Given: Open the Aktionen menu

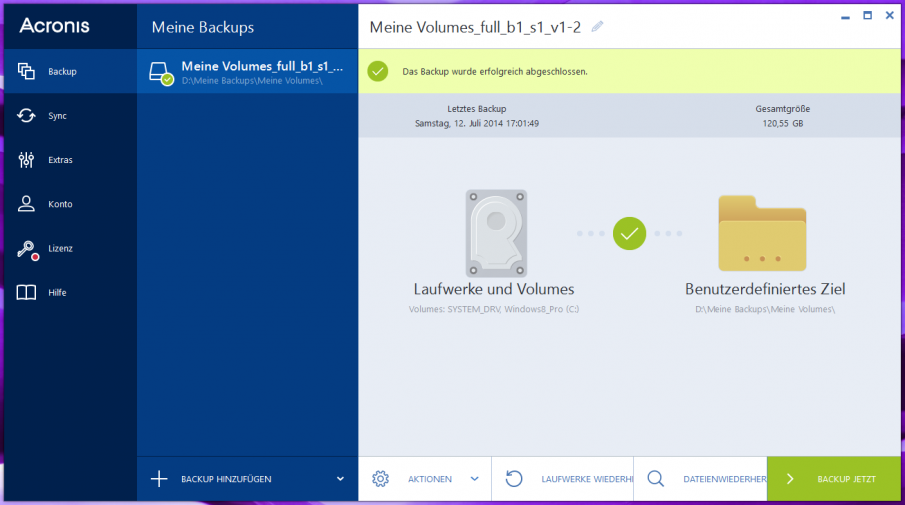Looking at the screenshot, I should coord(425,479).
